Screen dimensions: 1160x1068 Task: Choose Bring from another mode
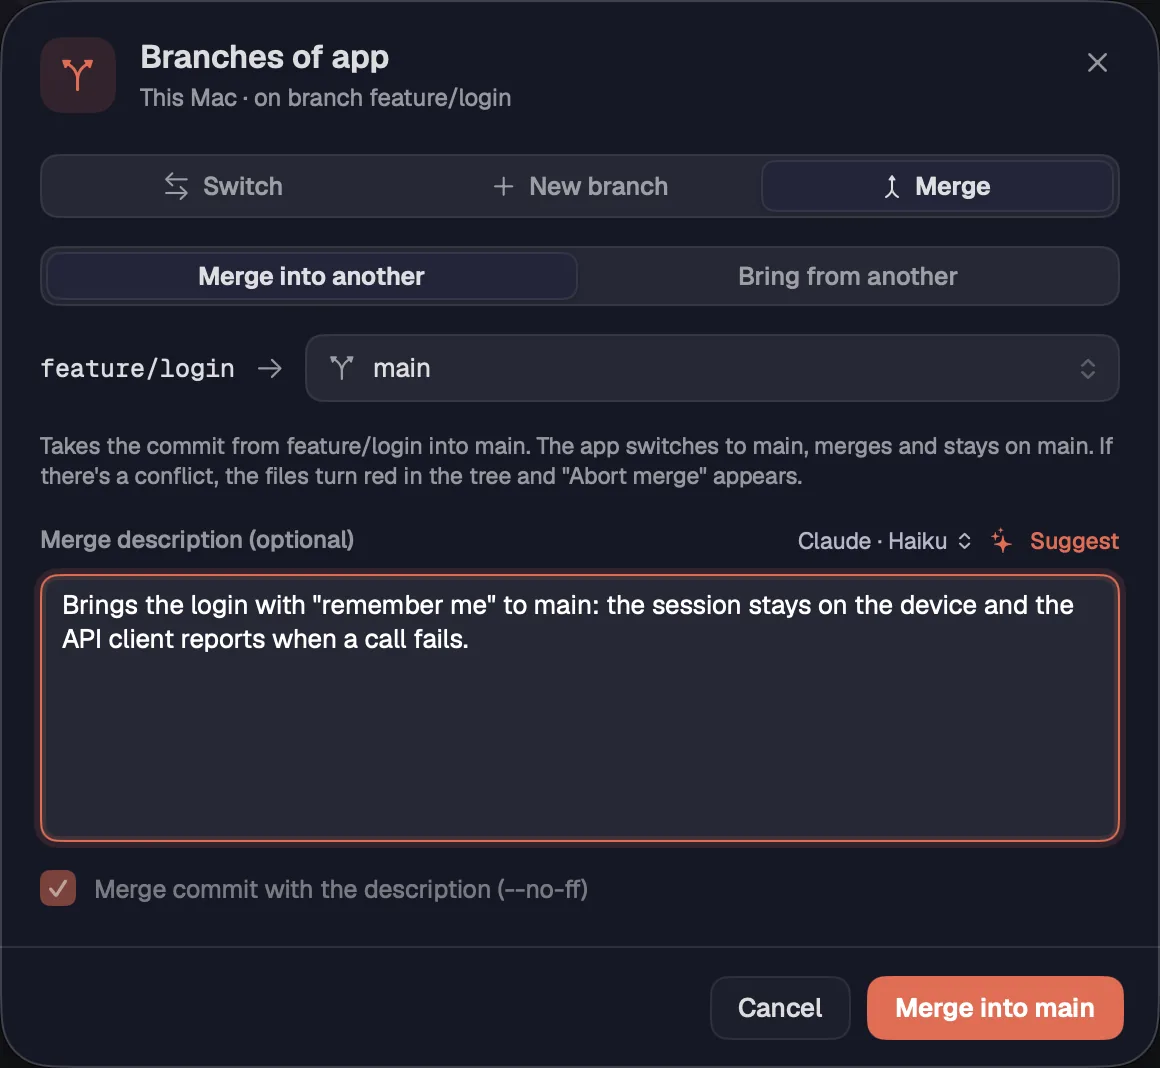tap(847, 277)
